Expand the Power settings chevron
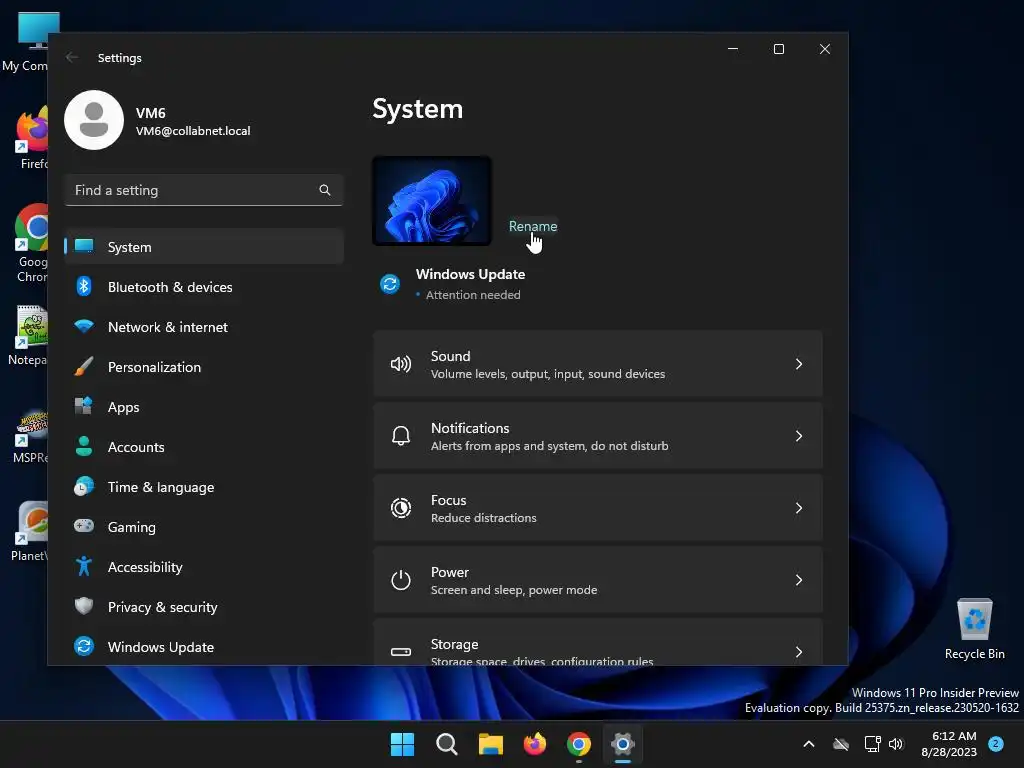This screenshot has width=1024, height=768. pyautogui.click(x=799, y=580)
